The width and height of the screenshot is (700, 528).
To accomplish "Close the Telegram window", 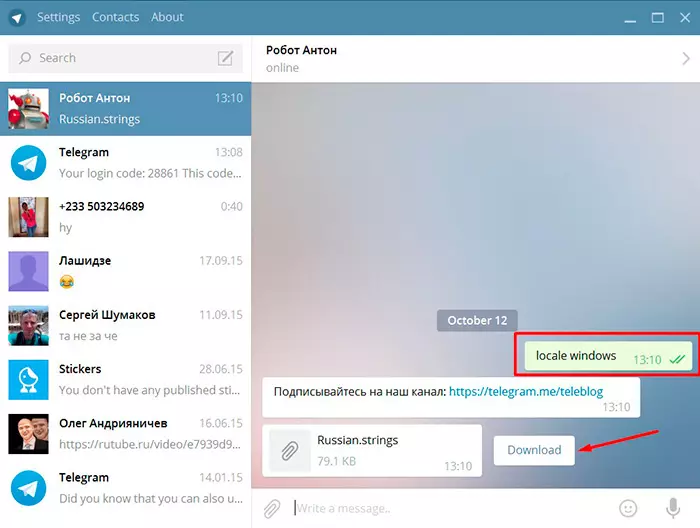I will click(x=685, y=18).
